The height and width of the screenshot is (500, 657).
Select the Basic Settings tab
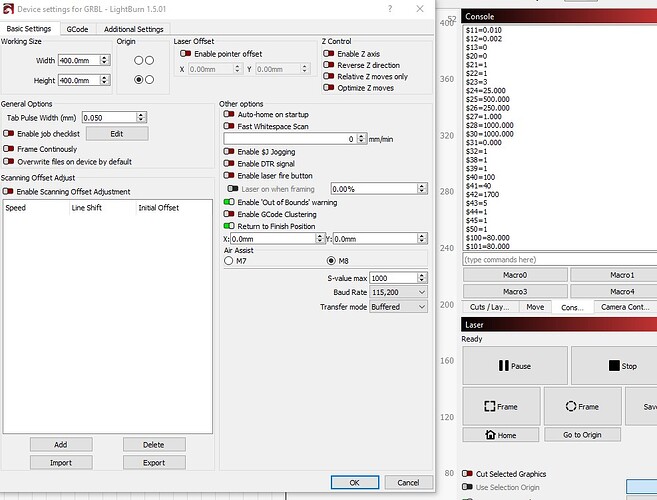pos(29,28)
